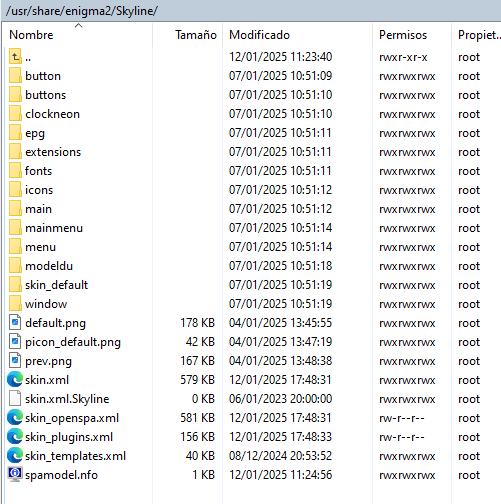501x504 pixels.
Task: Select the clockneon folder icon
Action: (x=15, y=114)
